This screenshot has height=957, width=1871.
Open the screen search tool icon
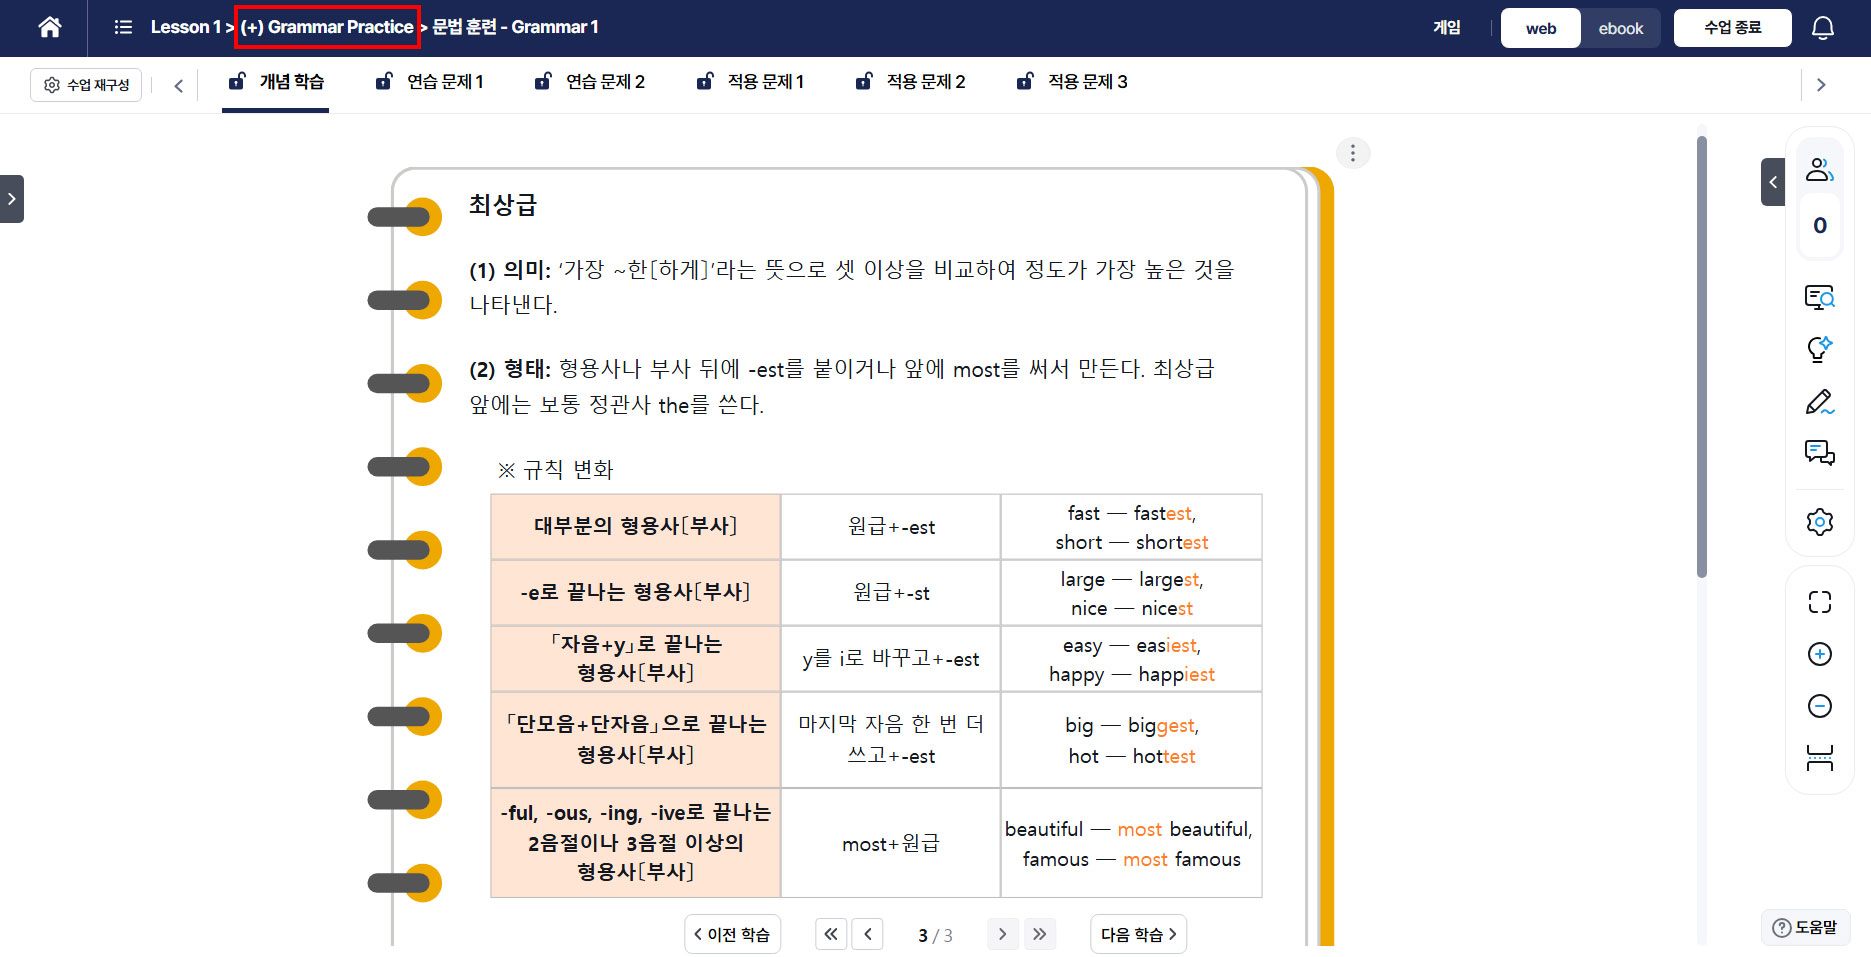(1819, 297)
